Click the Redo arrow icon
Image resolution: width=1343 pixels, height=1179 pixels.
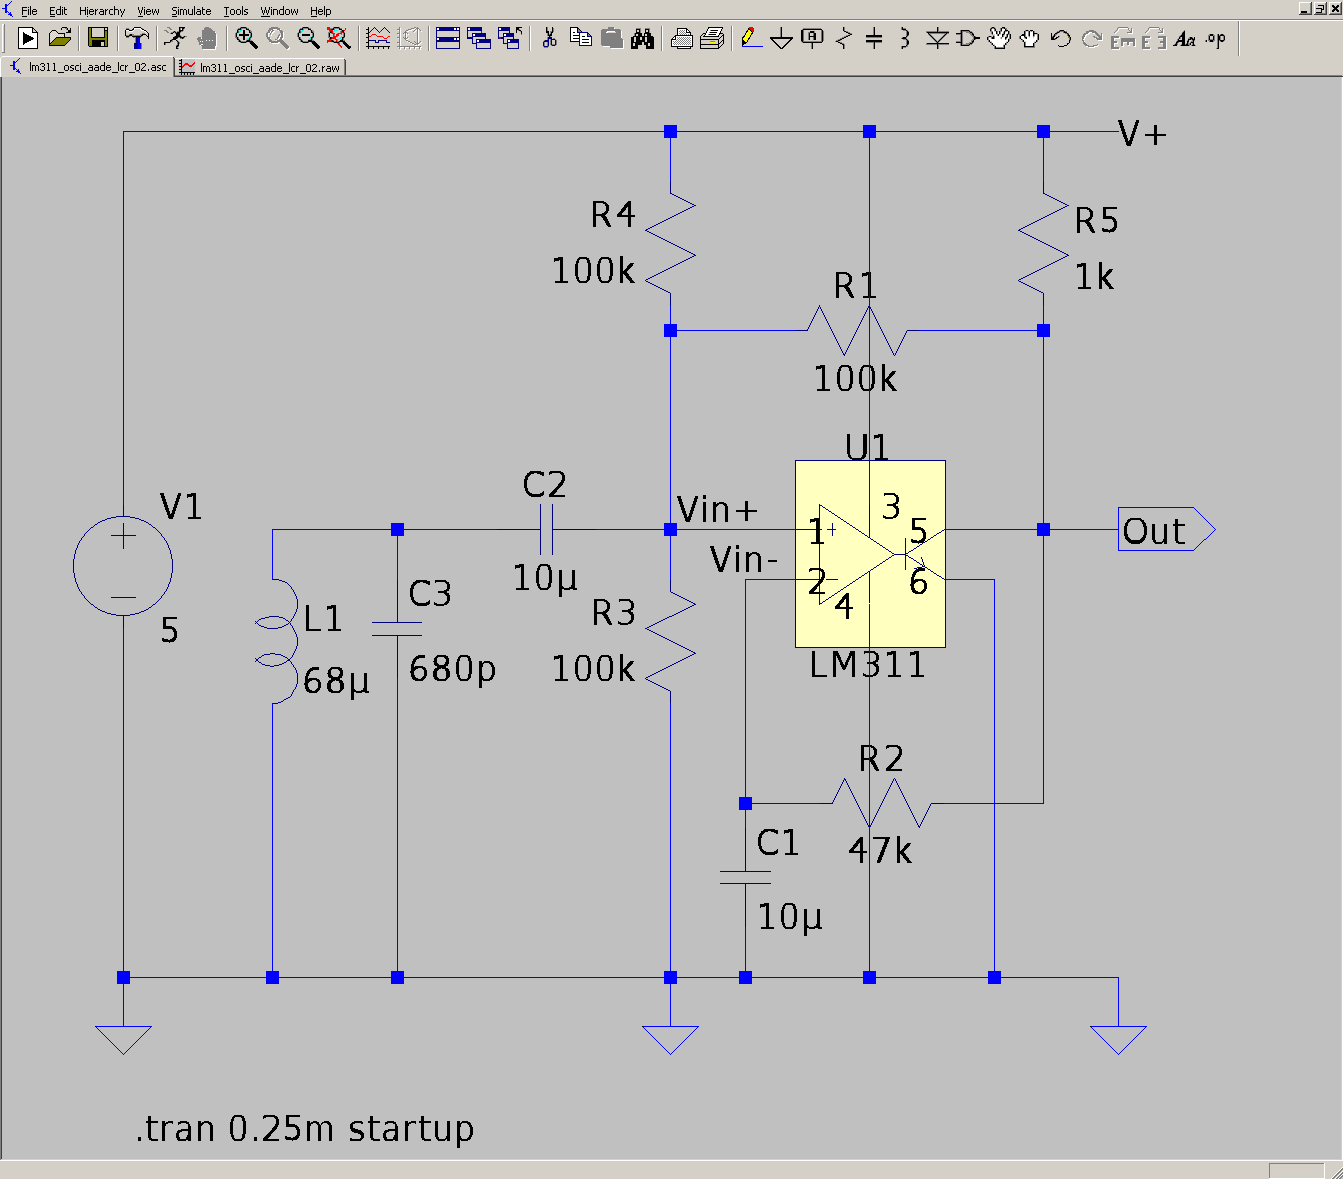(1092, 38)
